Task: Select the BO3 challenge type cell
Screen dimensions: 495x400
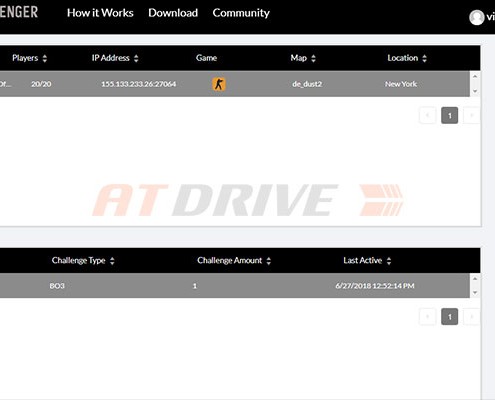Action: pos(57,286)
